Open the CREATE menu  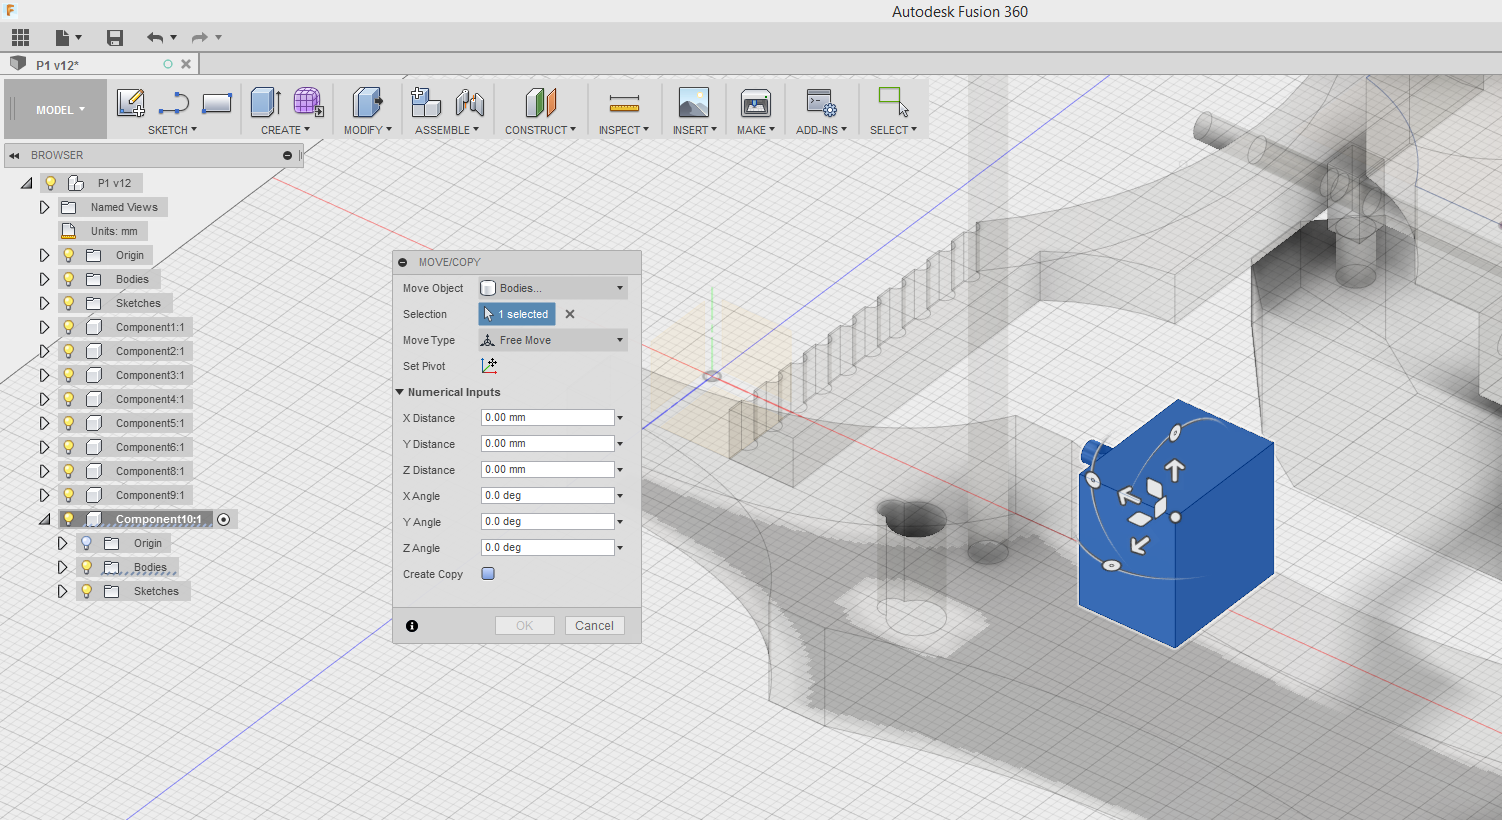pyautogui.click(x=285, y=130)
